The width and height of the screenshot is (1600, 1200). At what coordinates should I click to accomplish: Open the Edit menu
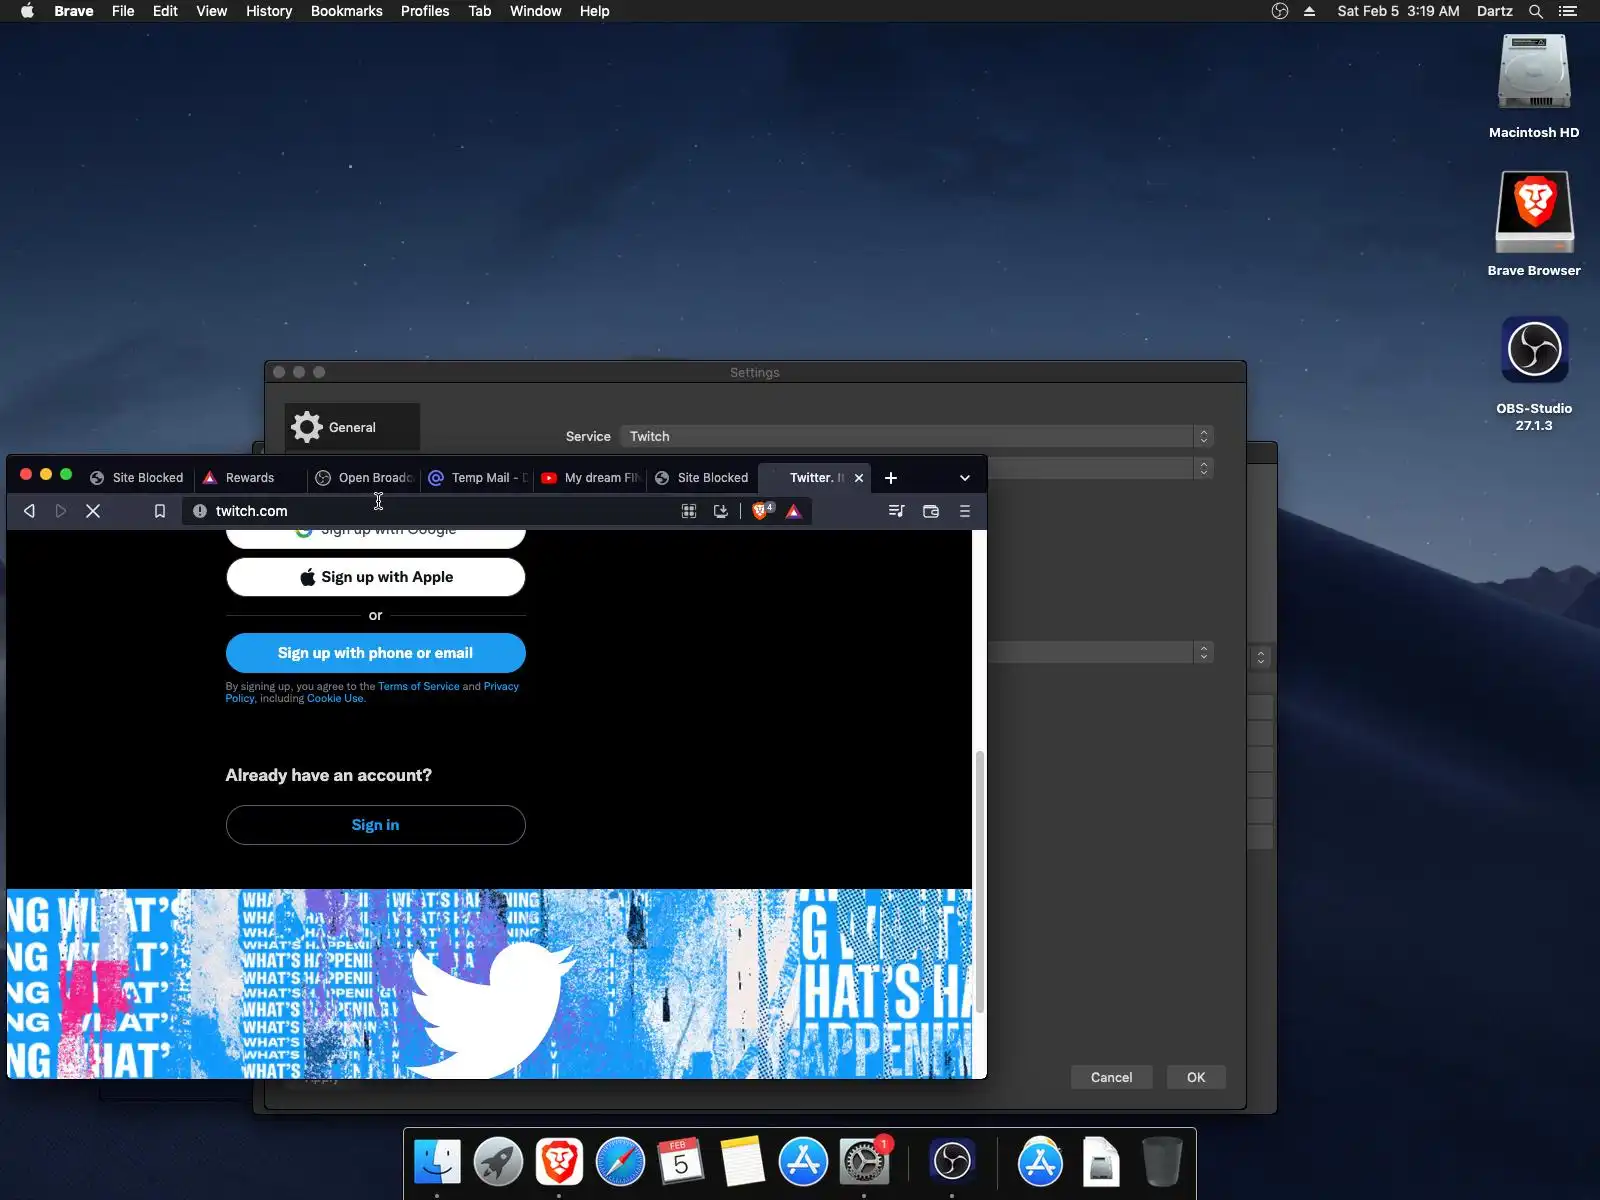(x=165, y=11)
